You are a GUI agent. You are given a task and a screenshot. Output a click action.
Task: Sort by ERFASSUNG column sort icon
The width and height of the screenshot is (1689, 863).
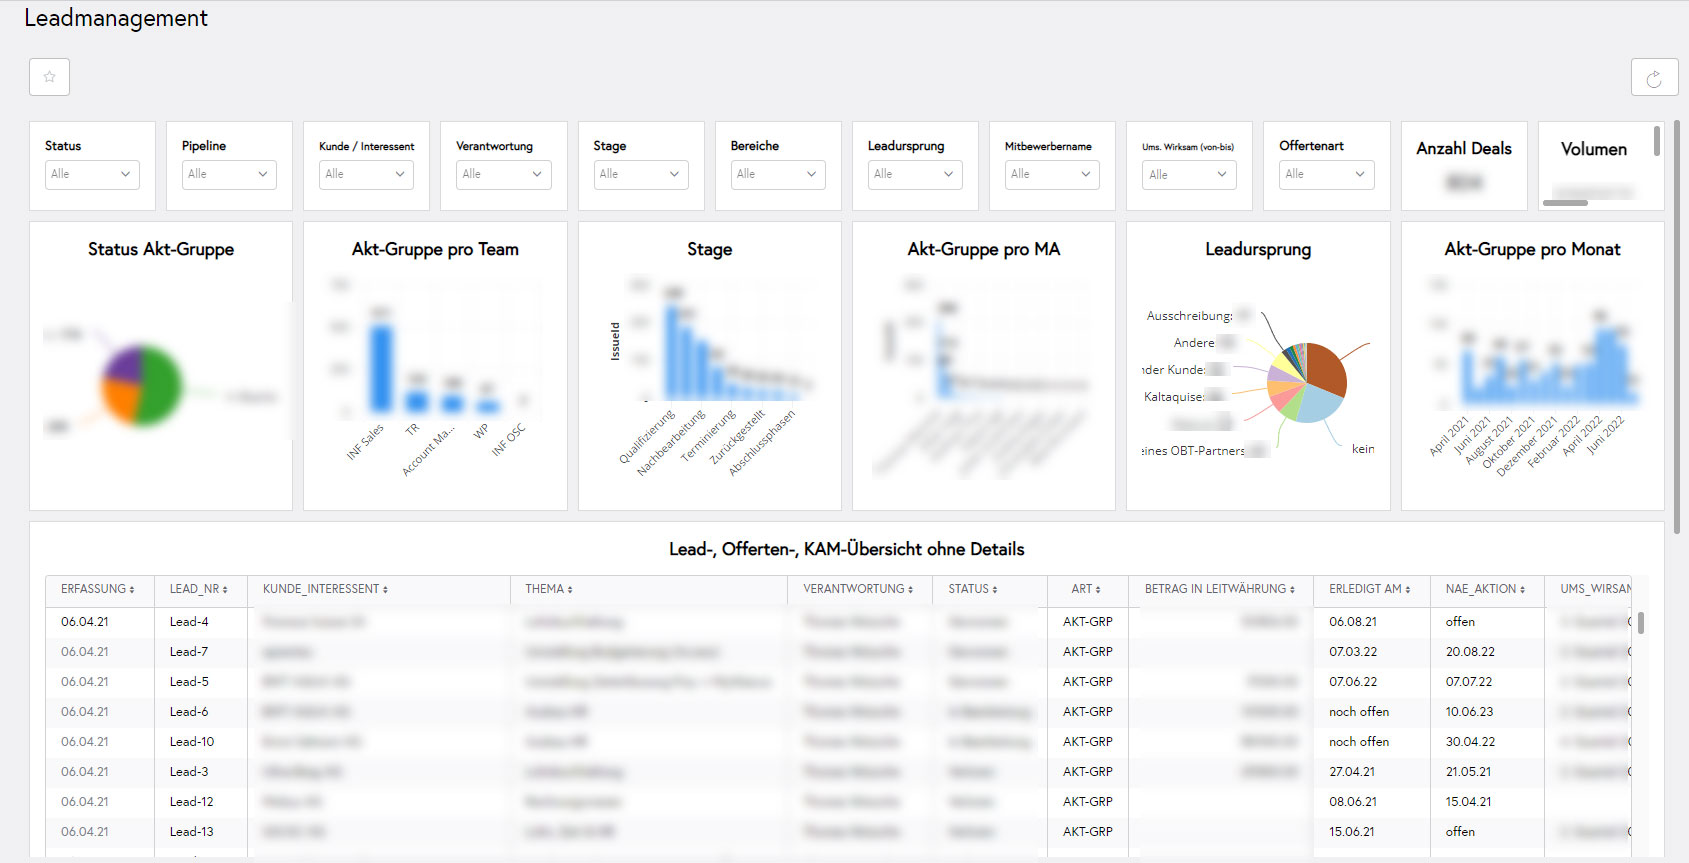point(131,590)
